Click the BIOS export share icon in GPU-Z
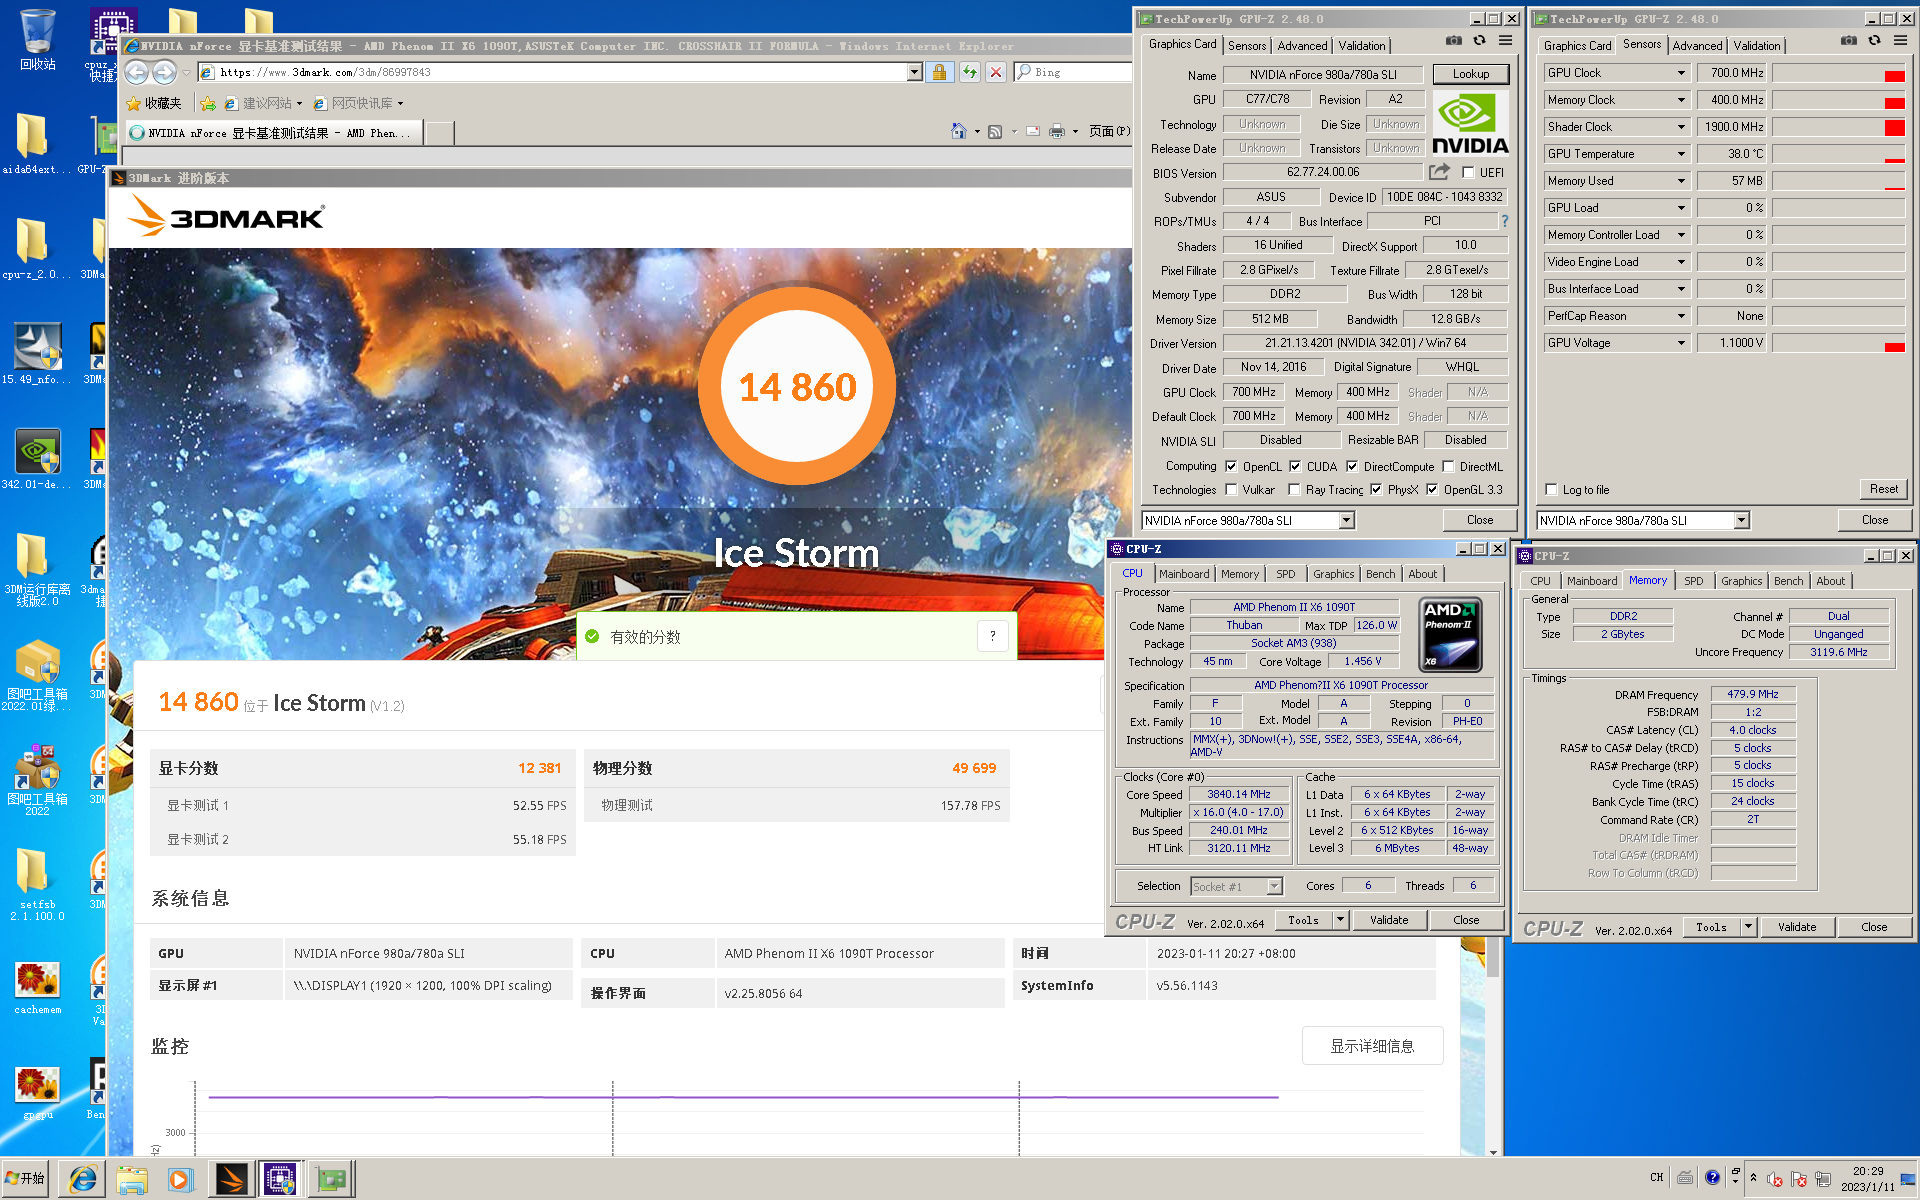This screenshot has height=1200, width=1920. tap(1440, 172)
